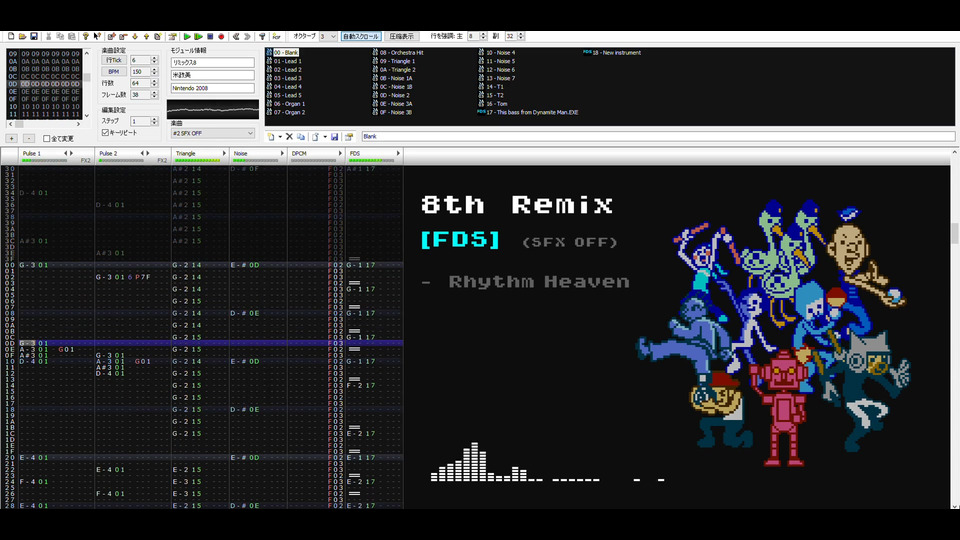Select instrument 06 - Organ 1
Viewport: 960px width, 540px height.
(289, 103)
